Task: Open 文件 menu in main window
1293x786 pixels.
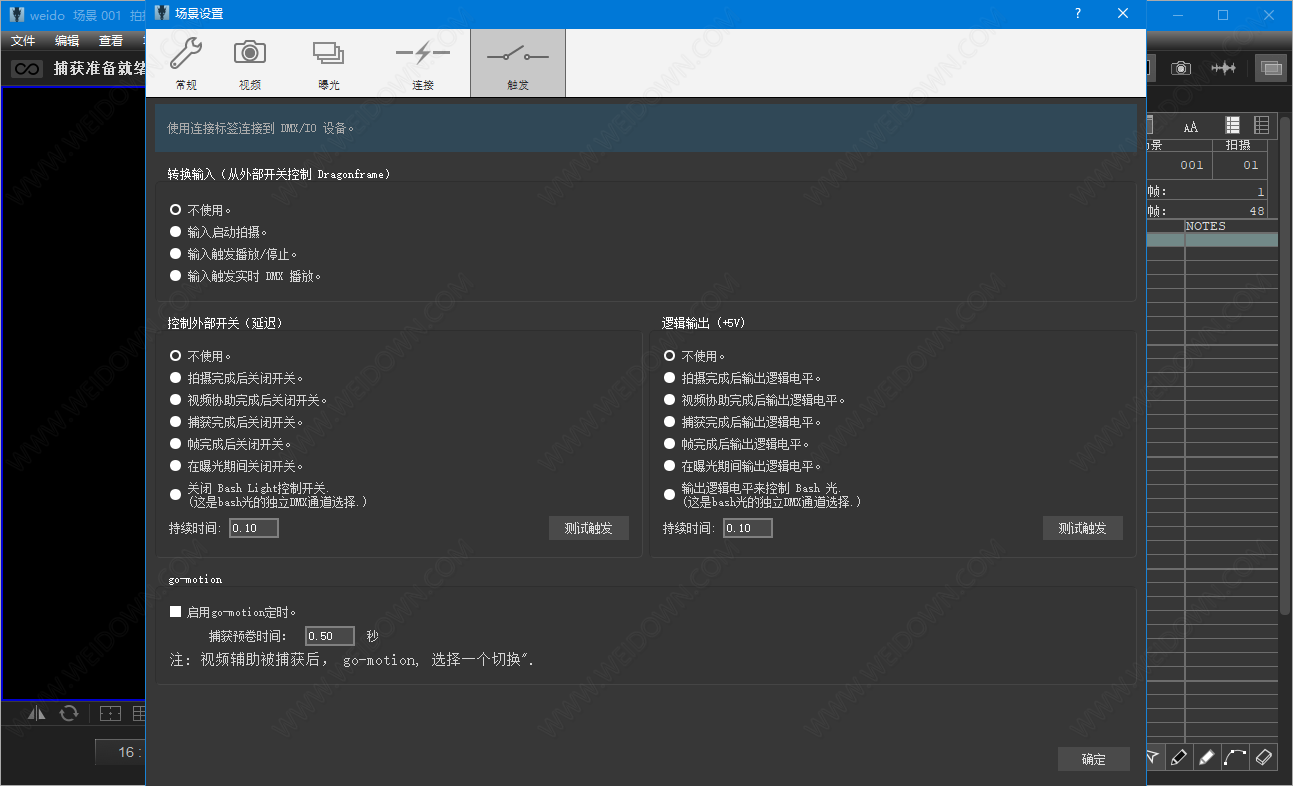Action: tap(23, 41)
